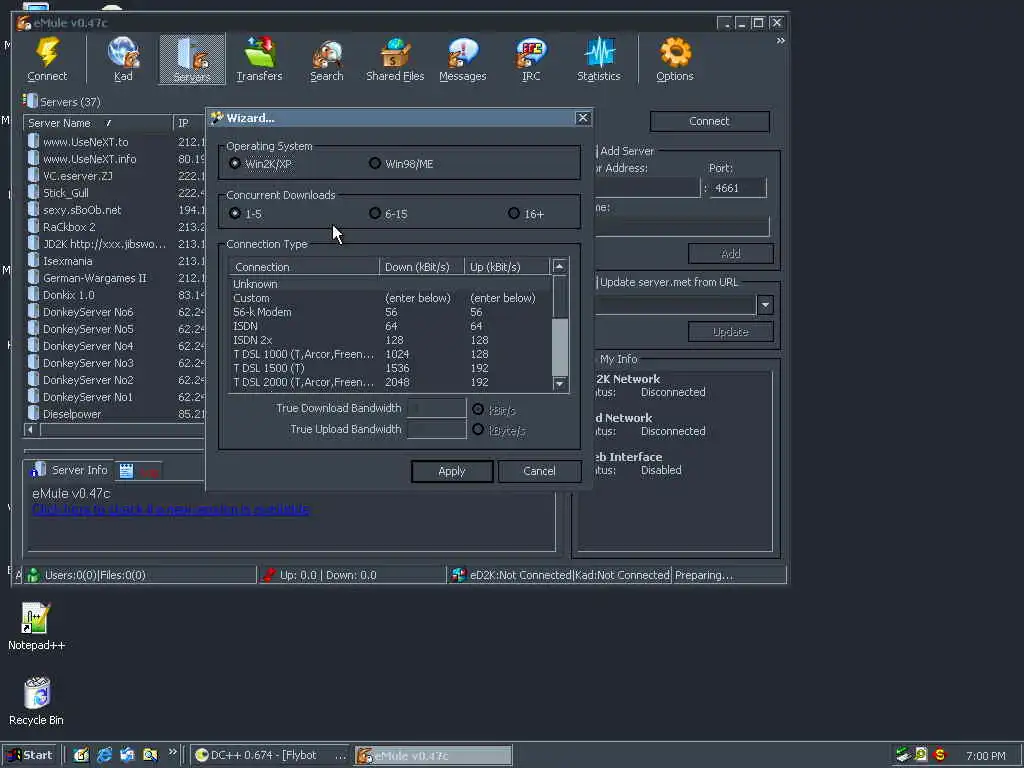This screenshot has height=768, width=1024.
Task: Click Apply in the Wizard dialog
Action: pos(452,471)
